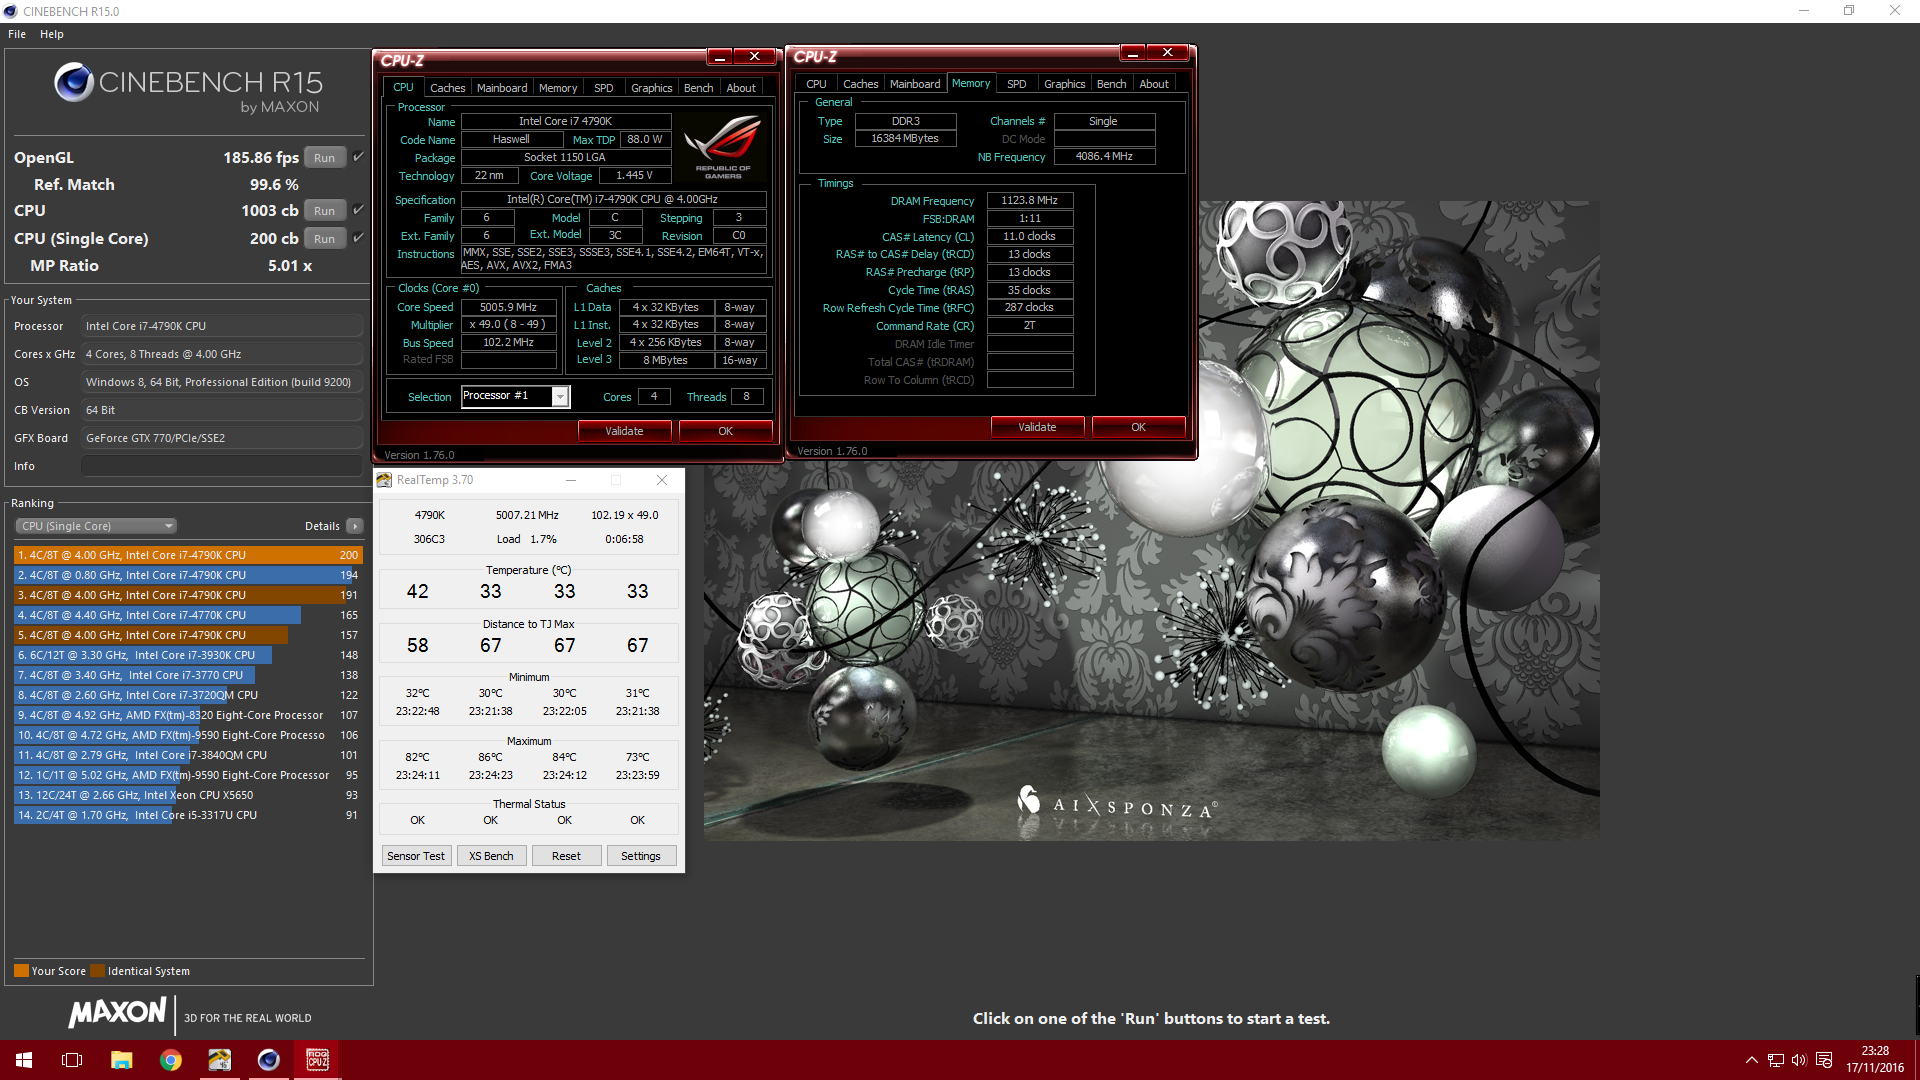Select the top ranking entry scoring 200
The image size is (1920, 1080).
(x=188, y=555)
